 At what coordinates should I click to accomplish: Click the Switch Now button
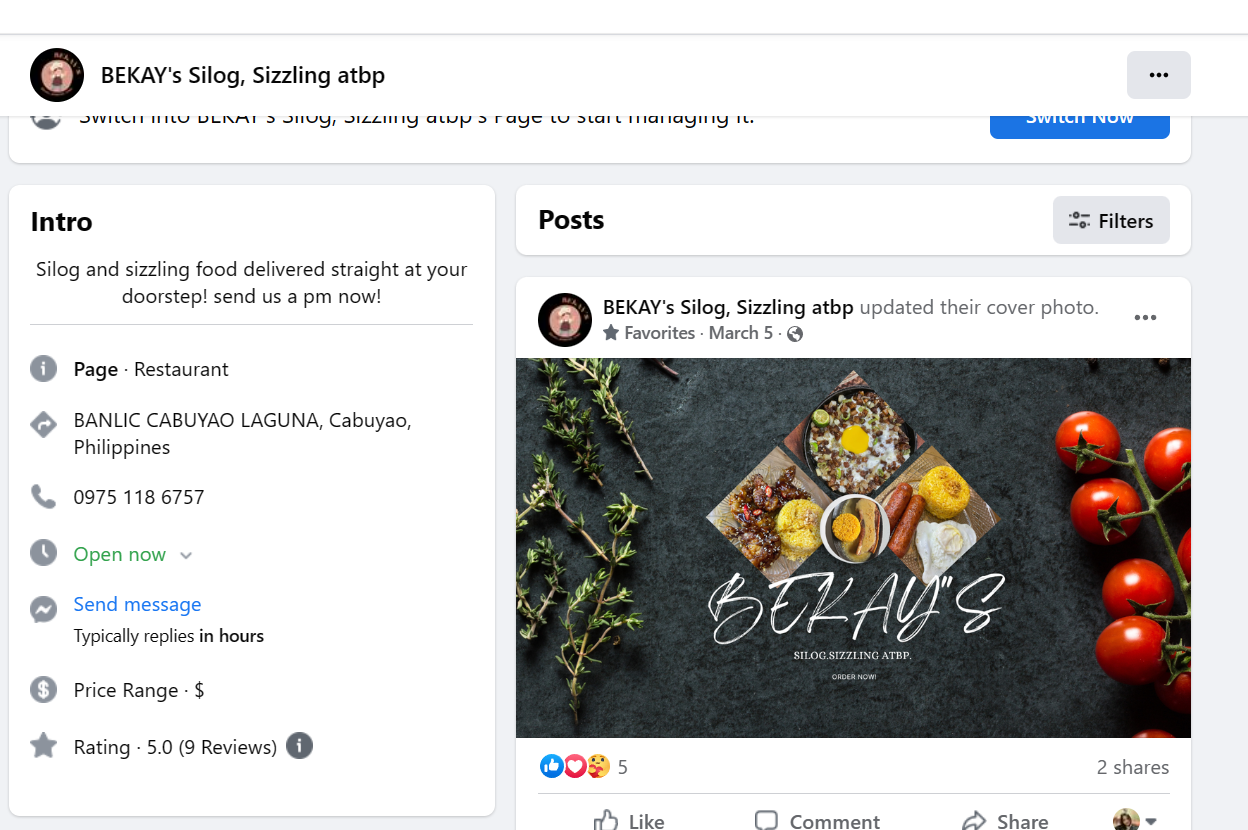click(x=1079, y=119)
